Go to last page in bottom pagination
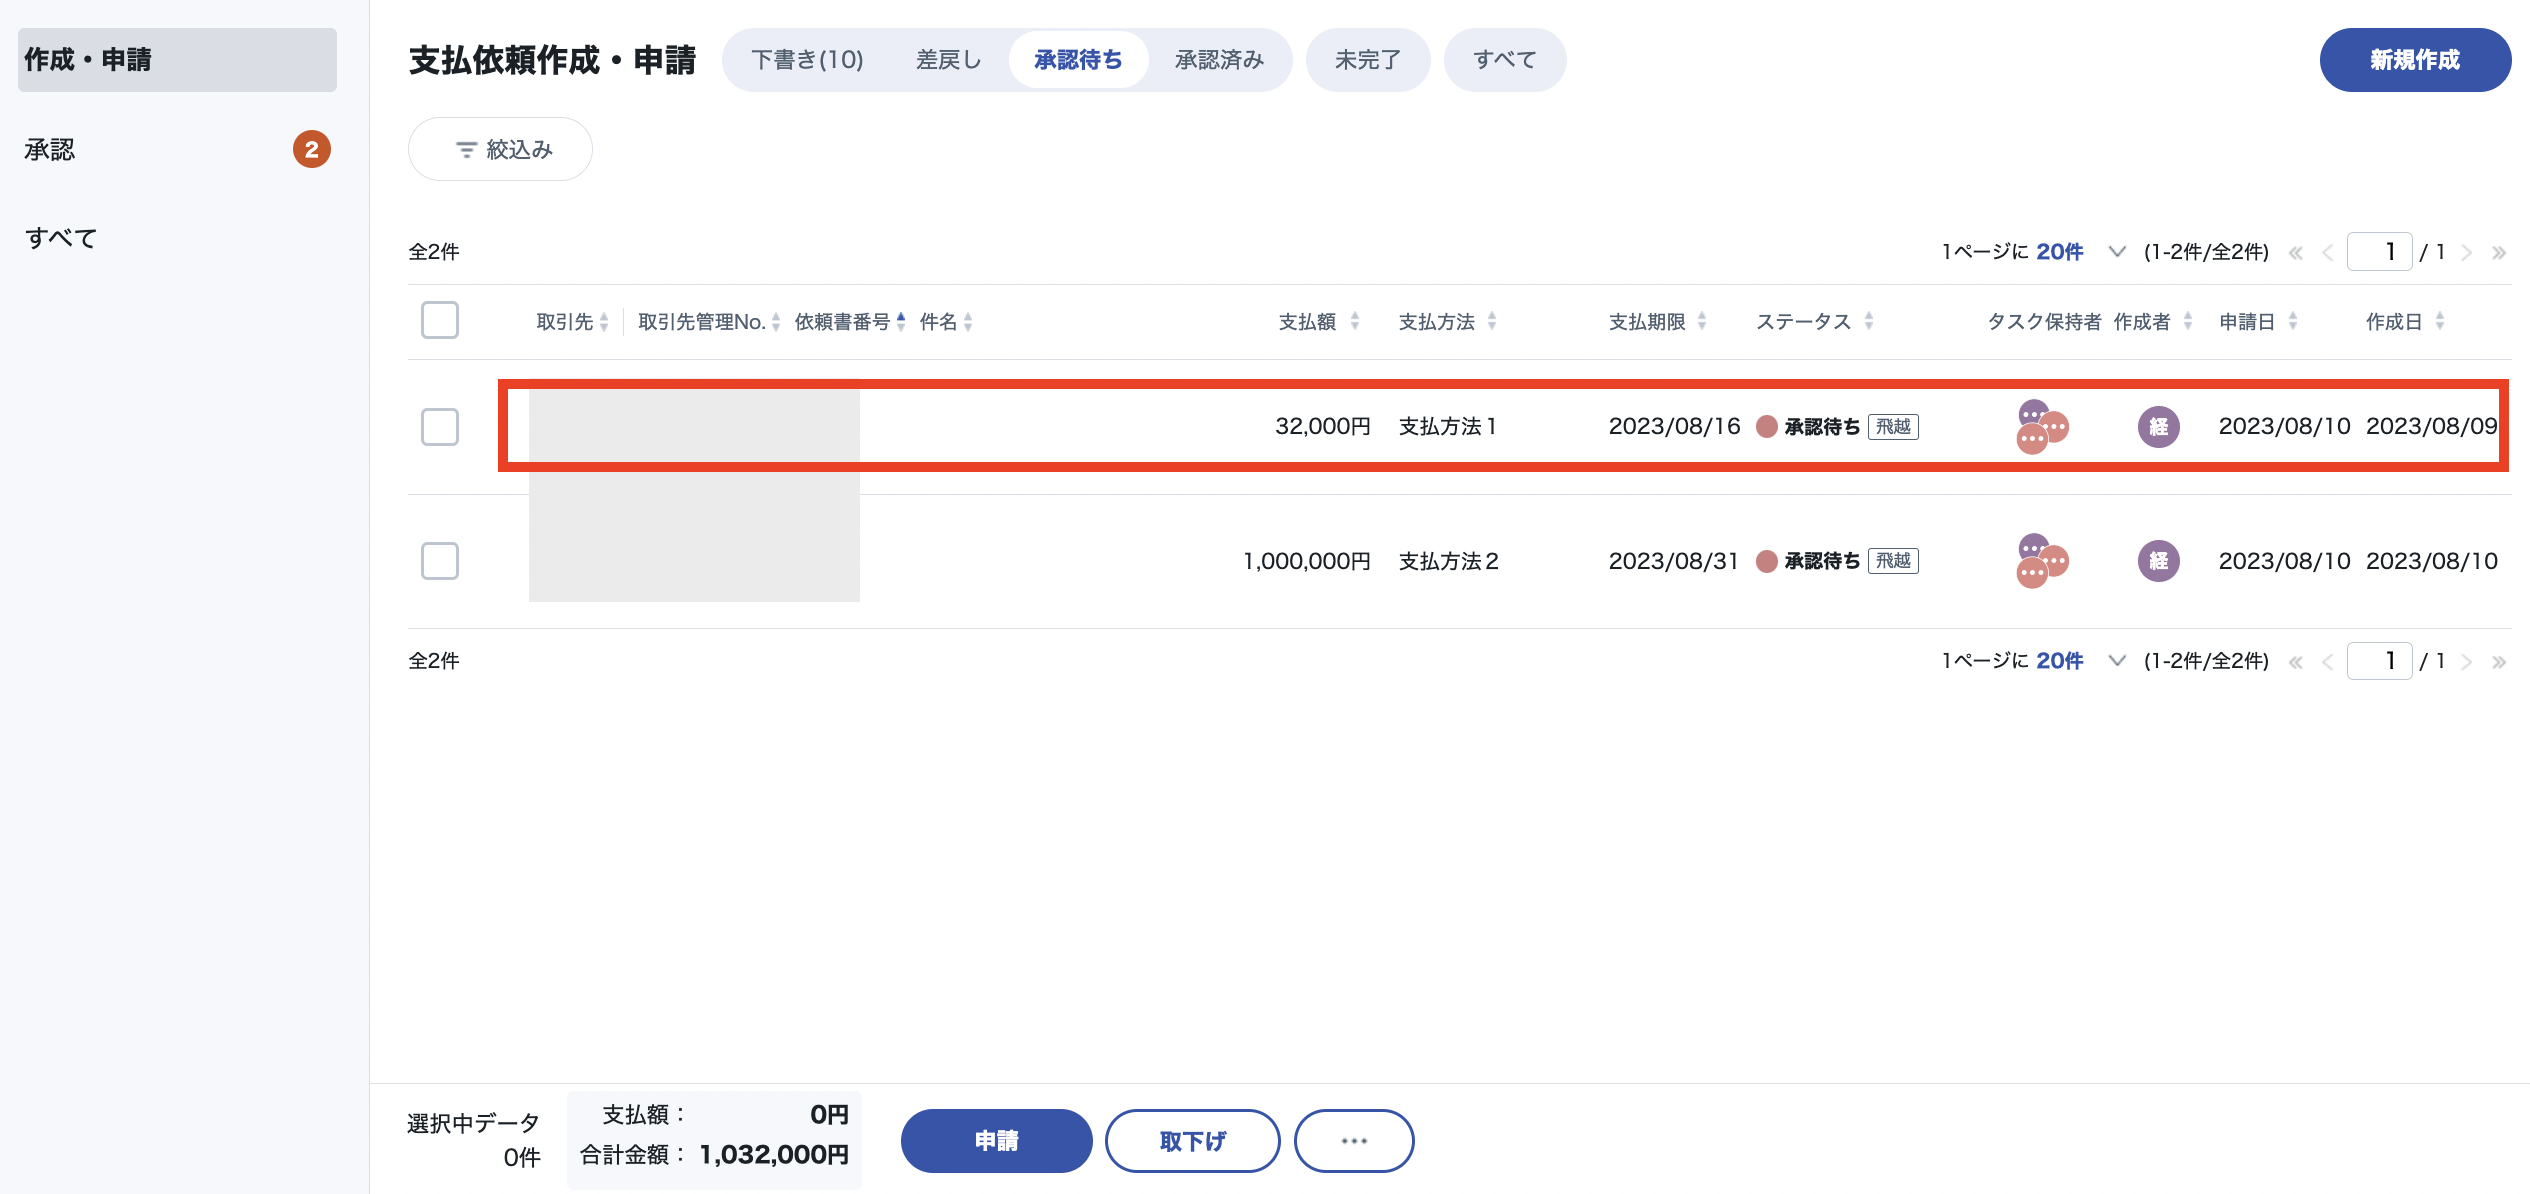 [2499, 662]
